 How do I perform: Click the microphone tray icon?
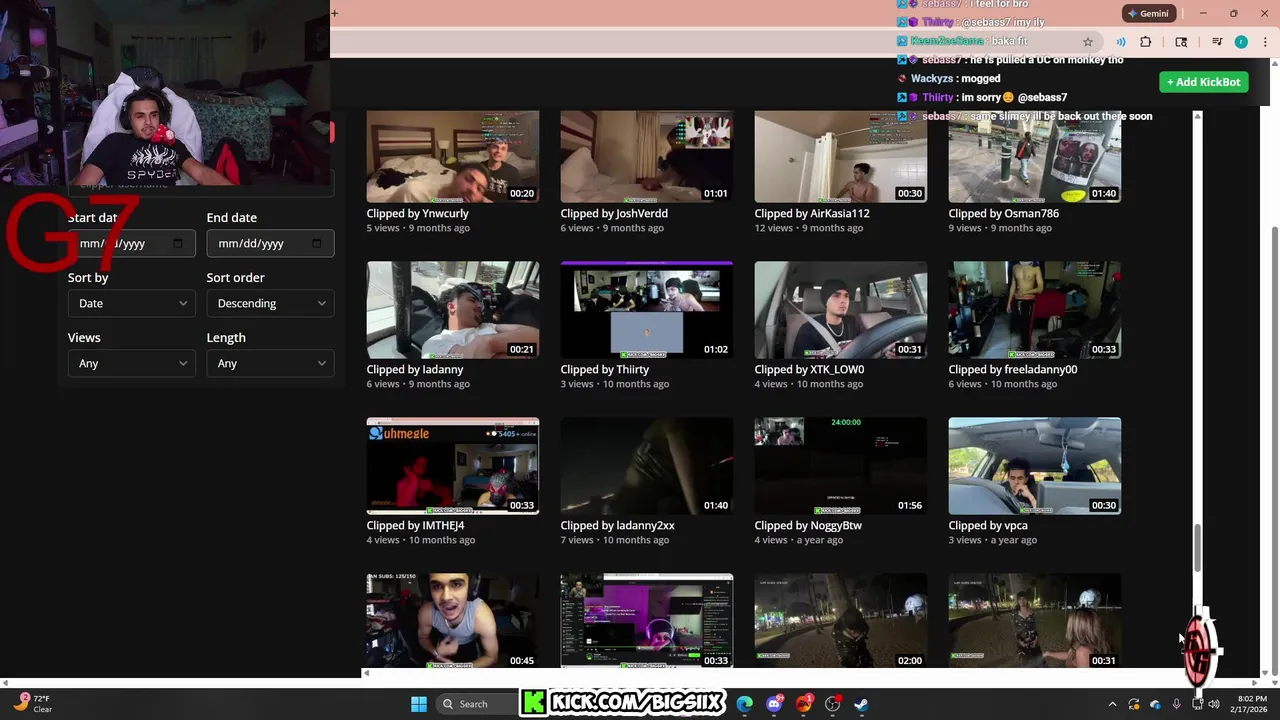(x=1176, y=704)
